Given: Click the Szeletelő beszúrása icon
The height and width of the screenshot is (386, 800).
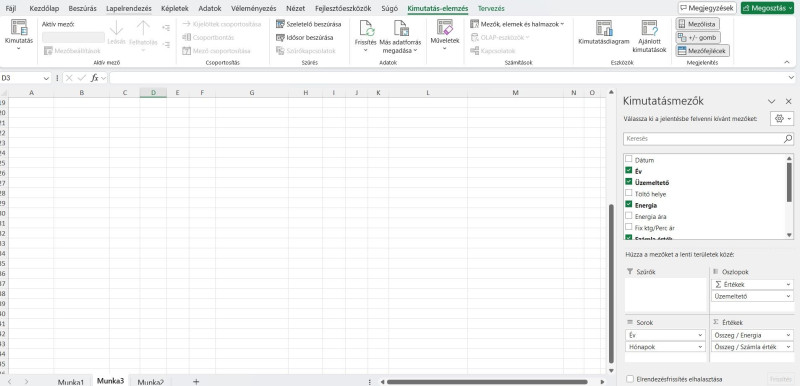Looking at the screenshot, I should pyautogui.click(x=280, y=24).
